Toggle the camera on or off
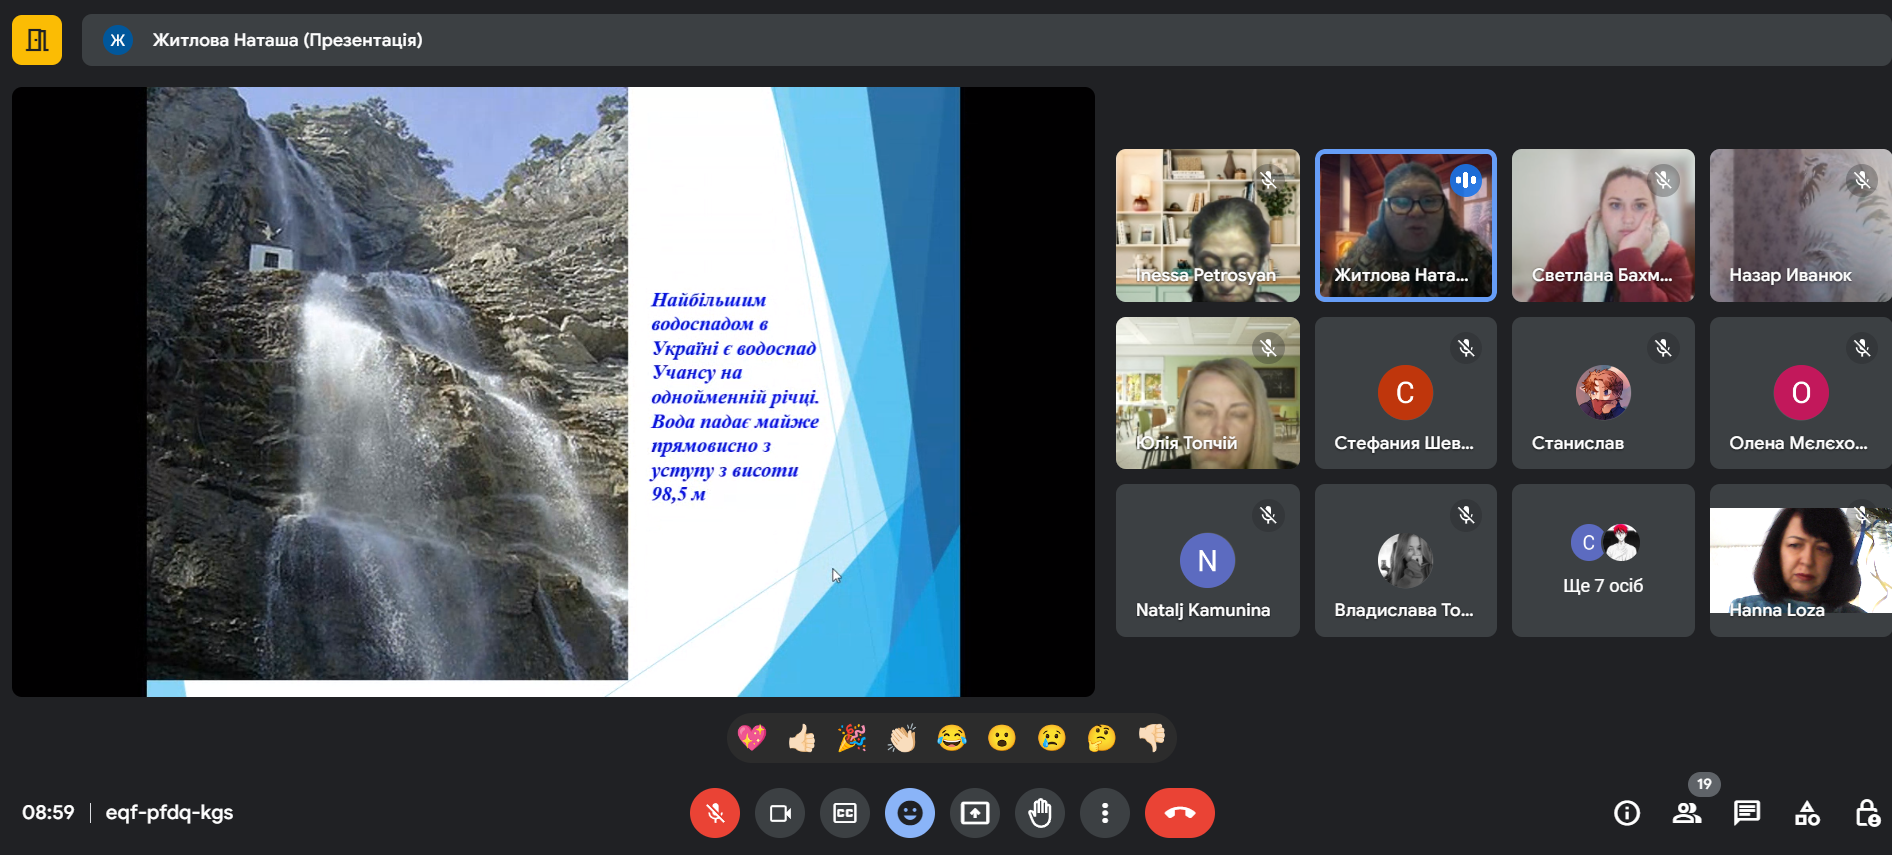Image resolution: width=1892 pixels, height=855 pixels. tap(780, 813)
